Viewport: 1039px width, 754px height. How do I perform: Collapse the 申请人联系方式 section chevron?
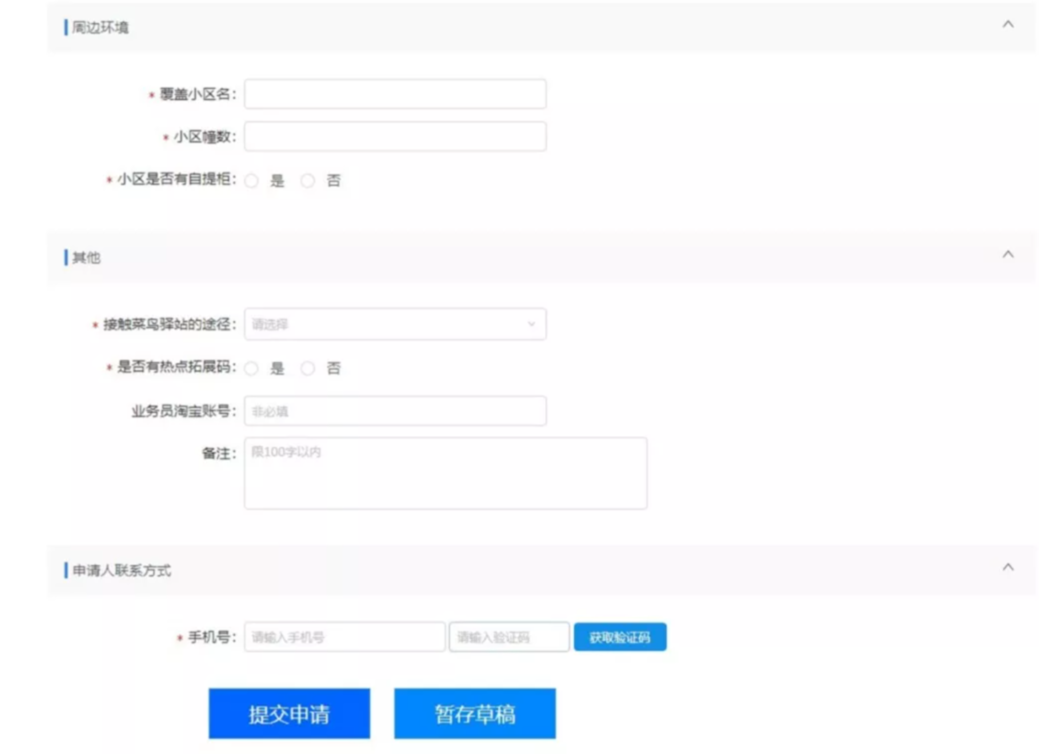[x=1007, y=568]
